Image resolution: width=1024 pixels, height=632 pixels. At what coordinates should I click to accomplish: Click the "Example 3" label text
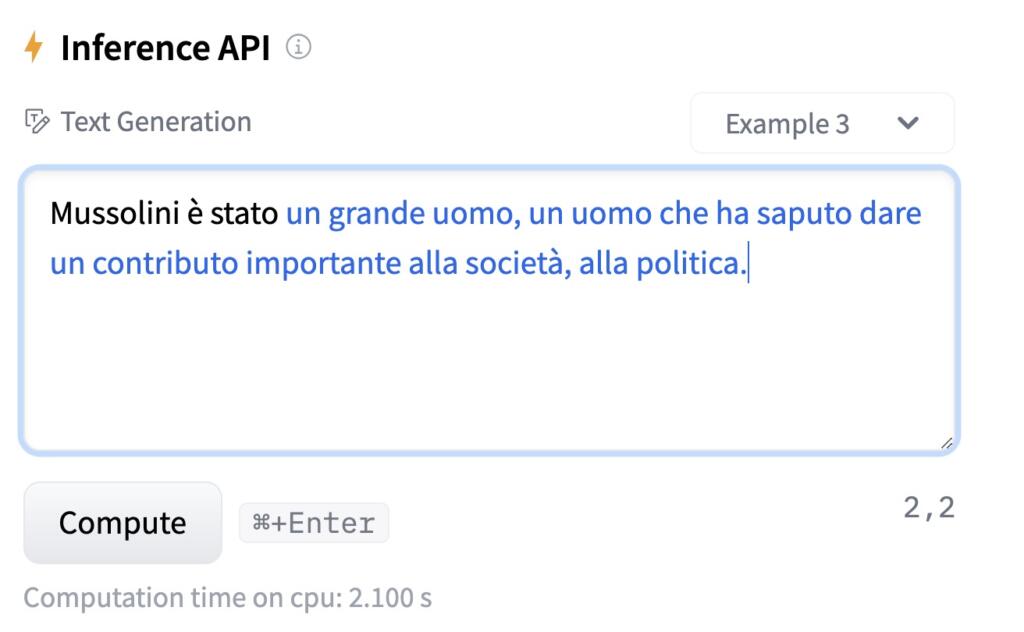click(787, 124)
